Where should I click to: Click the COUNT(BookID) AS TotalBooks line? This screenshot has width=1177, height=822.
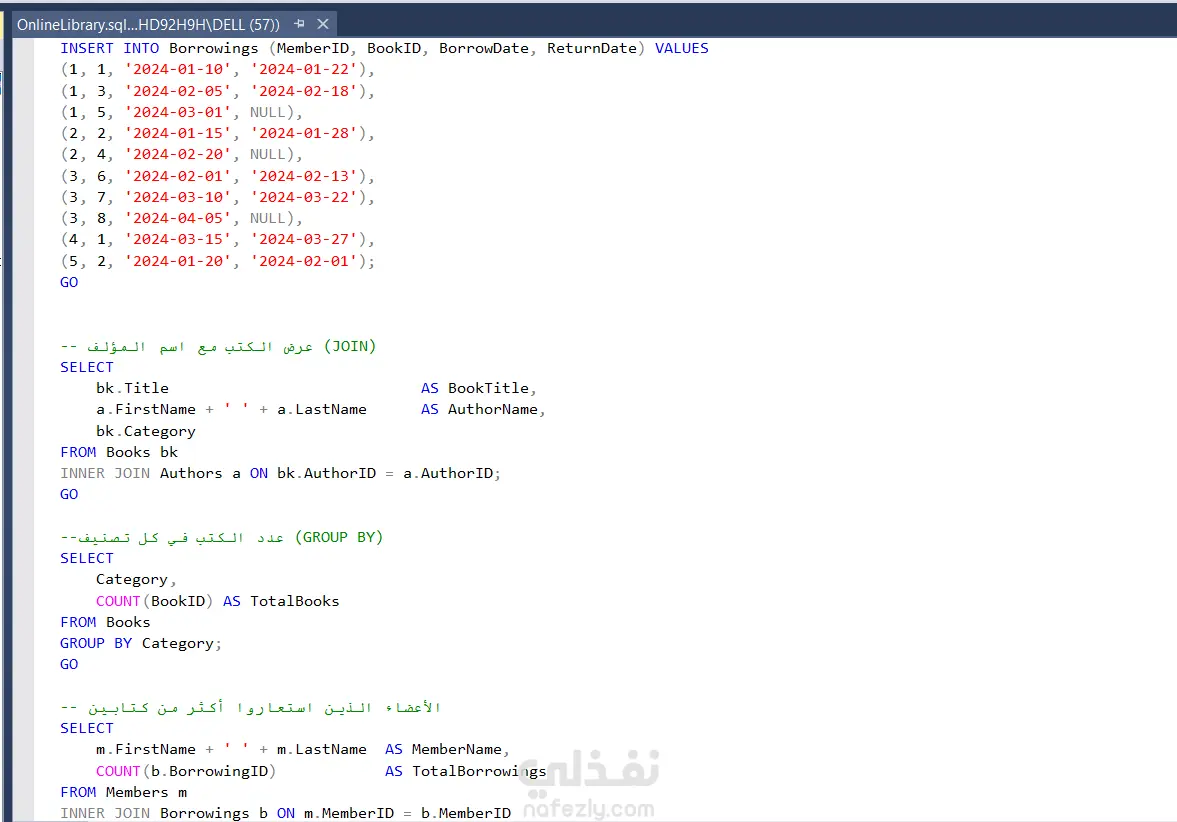point(217,601)
